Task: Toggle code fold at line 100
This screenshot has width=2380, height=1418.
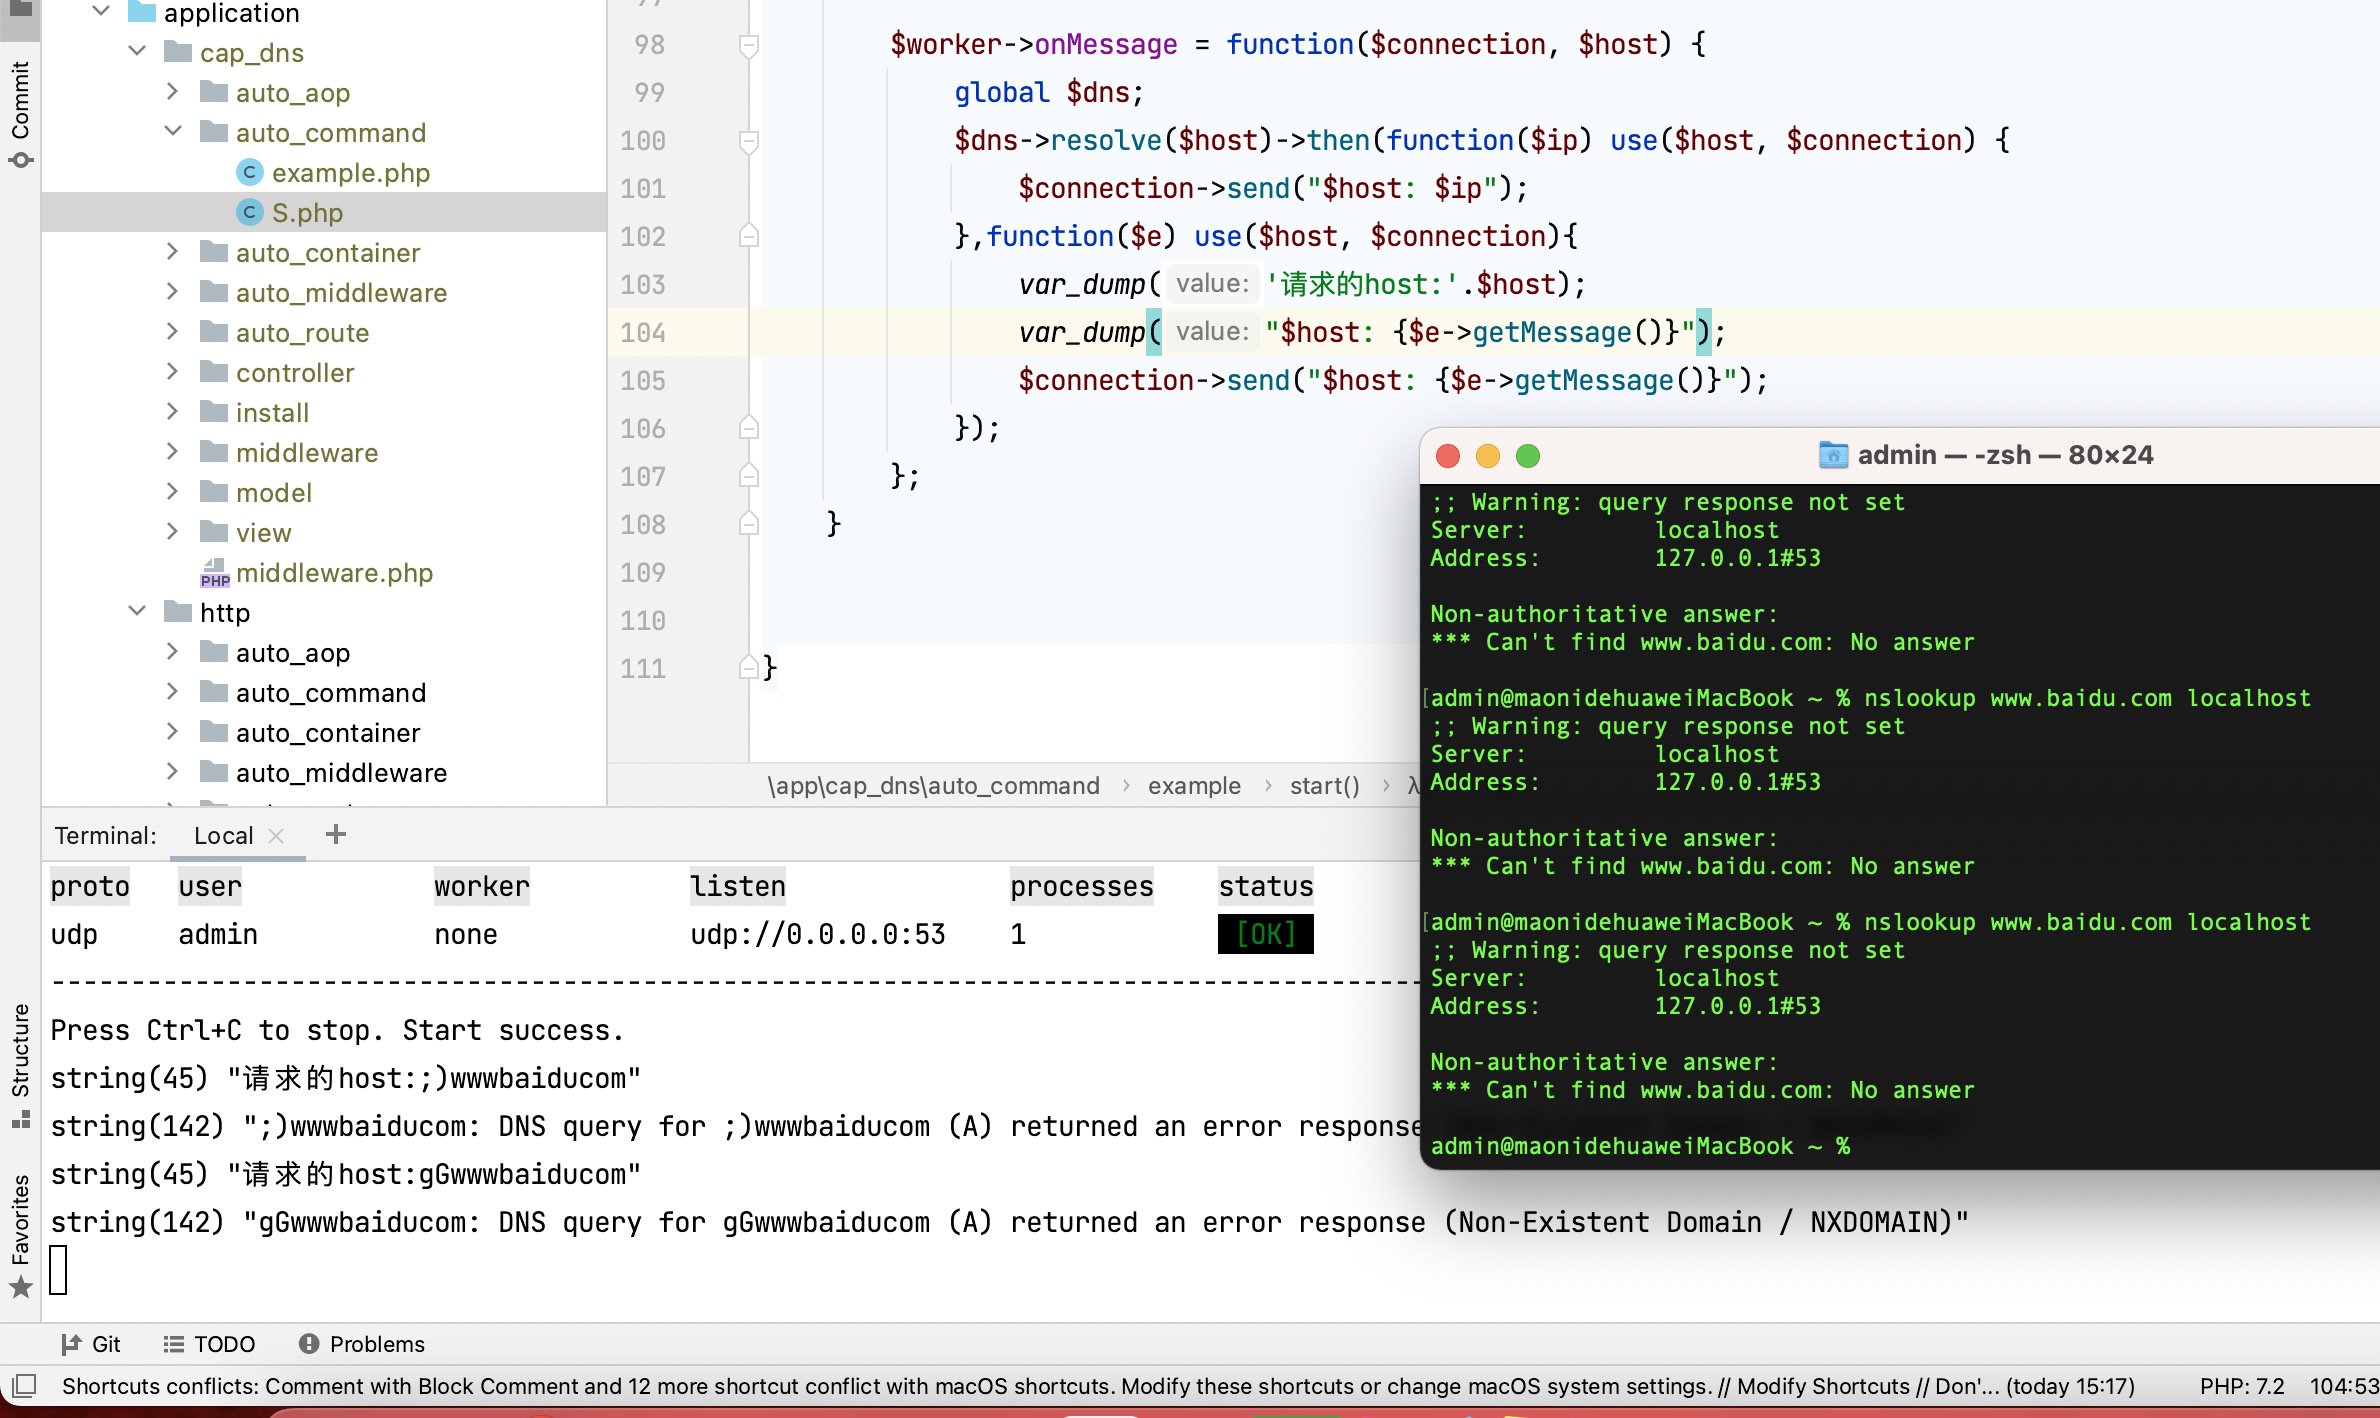Action: click(748, 141)
